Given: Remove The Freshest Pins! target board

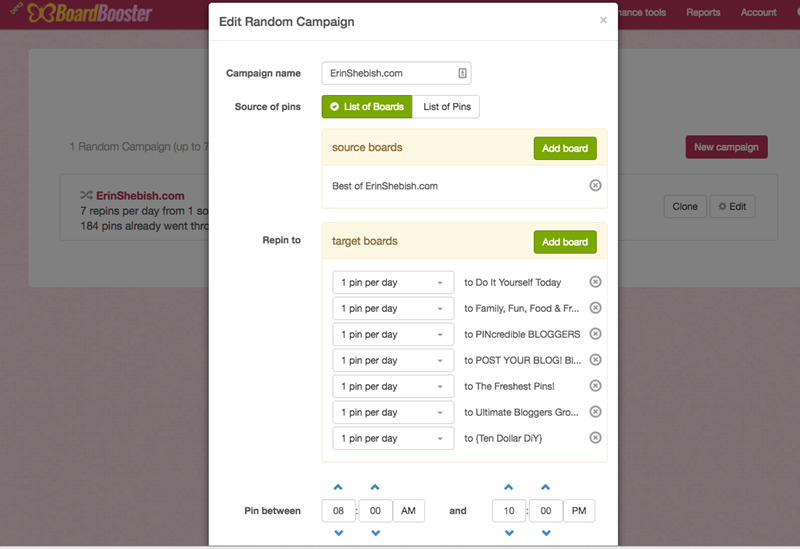Looking at the screenshot, I should pyautogui.click(x=595, y=386).
